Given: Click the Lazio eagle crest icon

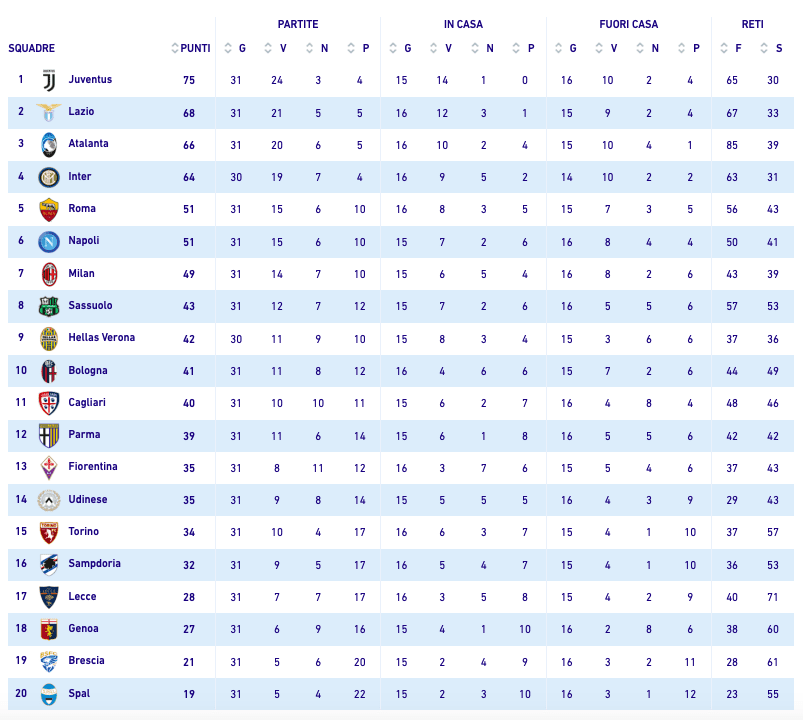Looking at the screenshot, I should tap(48, 112).
